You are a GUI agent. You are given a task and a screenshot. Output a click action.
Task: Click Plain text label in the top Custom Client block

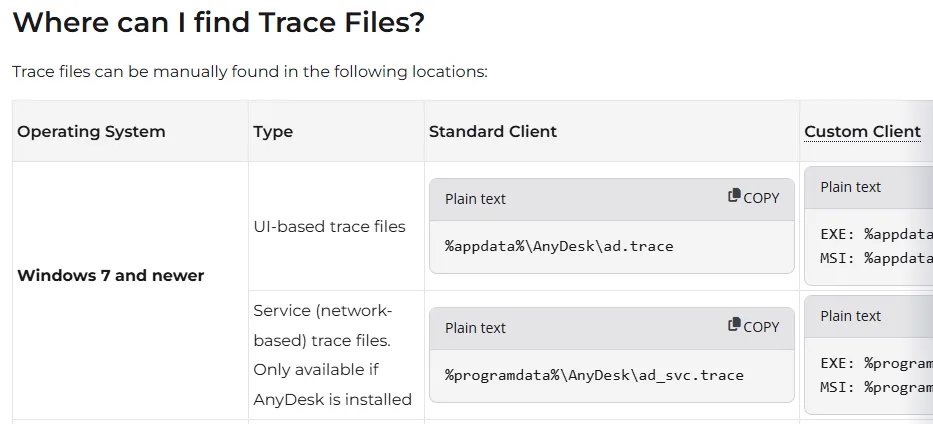850,186
